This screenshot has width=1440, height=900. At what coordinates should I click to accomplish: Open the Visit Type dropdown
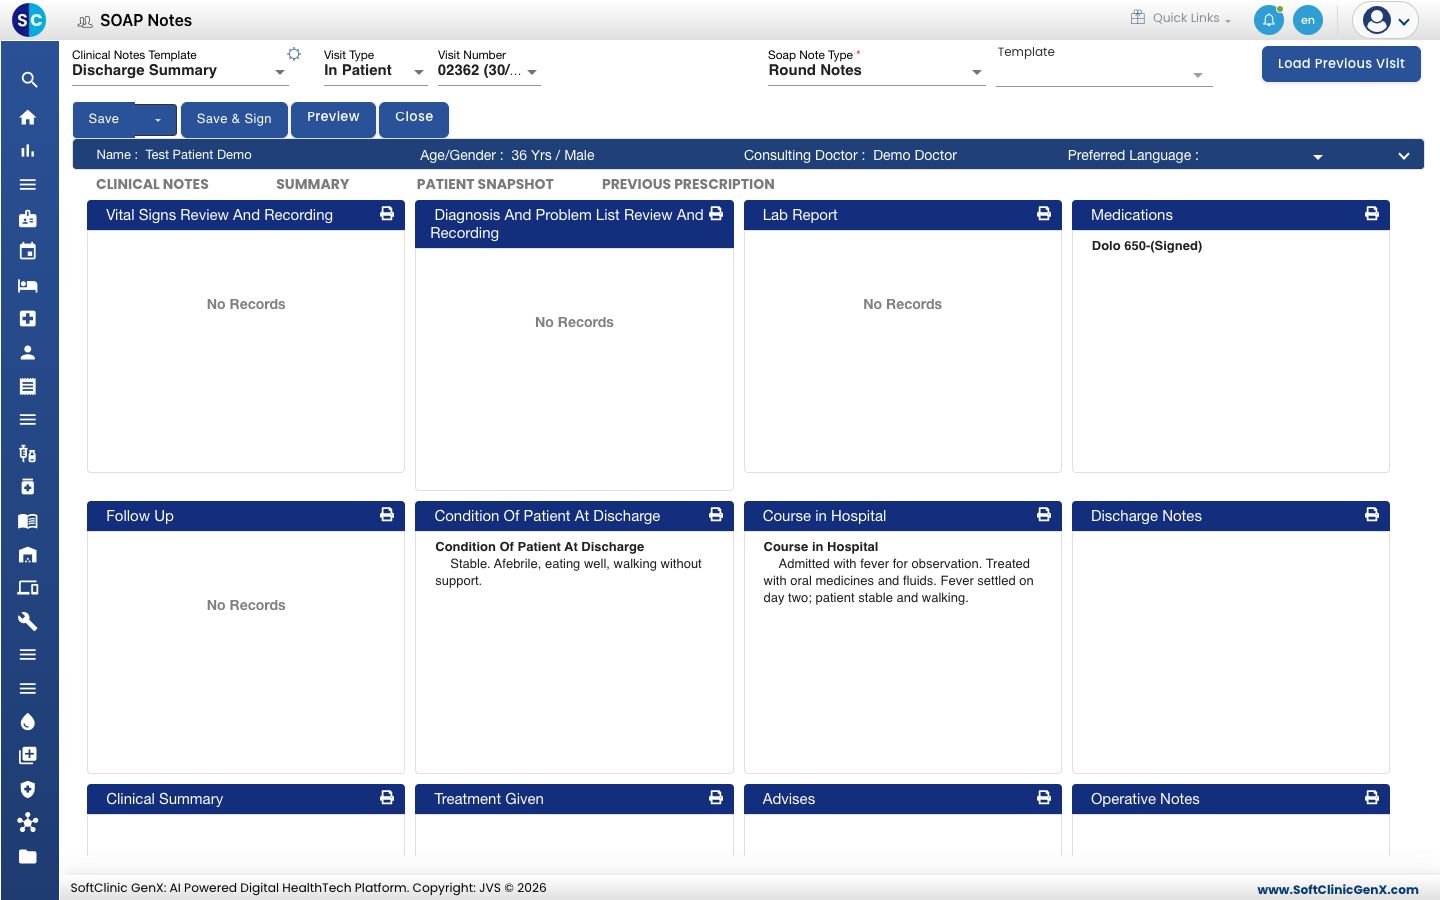point(374,70)
